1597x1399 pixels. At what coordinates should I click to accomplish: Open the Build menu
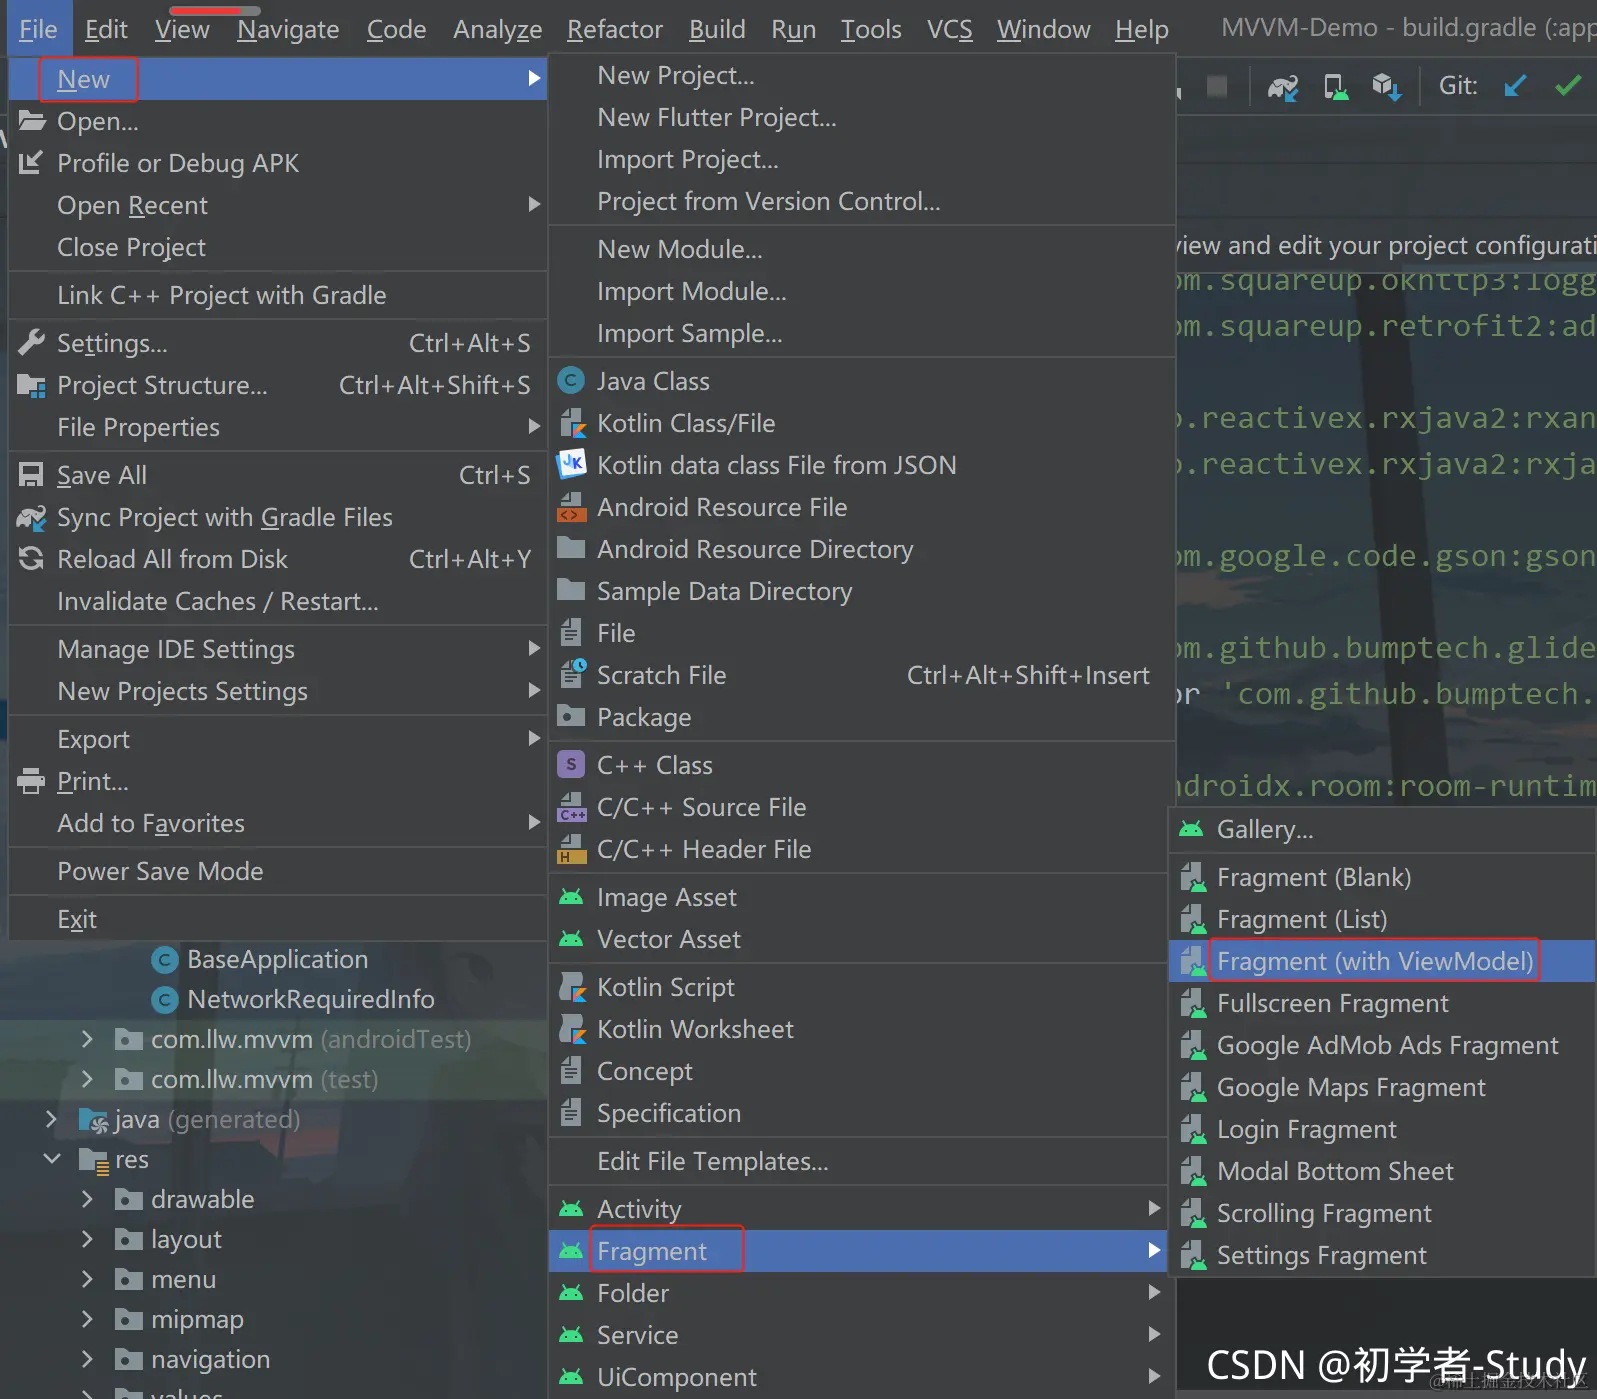(717, 29)
